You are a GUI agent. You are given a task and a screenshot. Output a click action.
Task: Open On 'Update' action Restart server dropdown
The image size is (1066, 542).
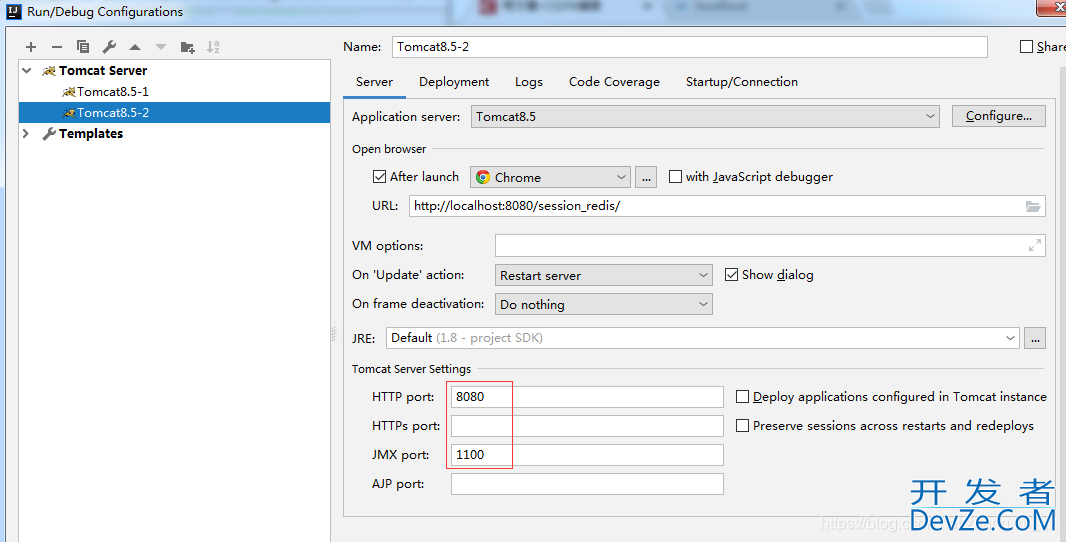[x=604, y=275]
